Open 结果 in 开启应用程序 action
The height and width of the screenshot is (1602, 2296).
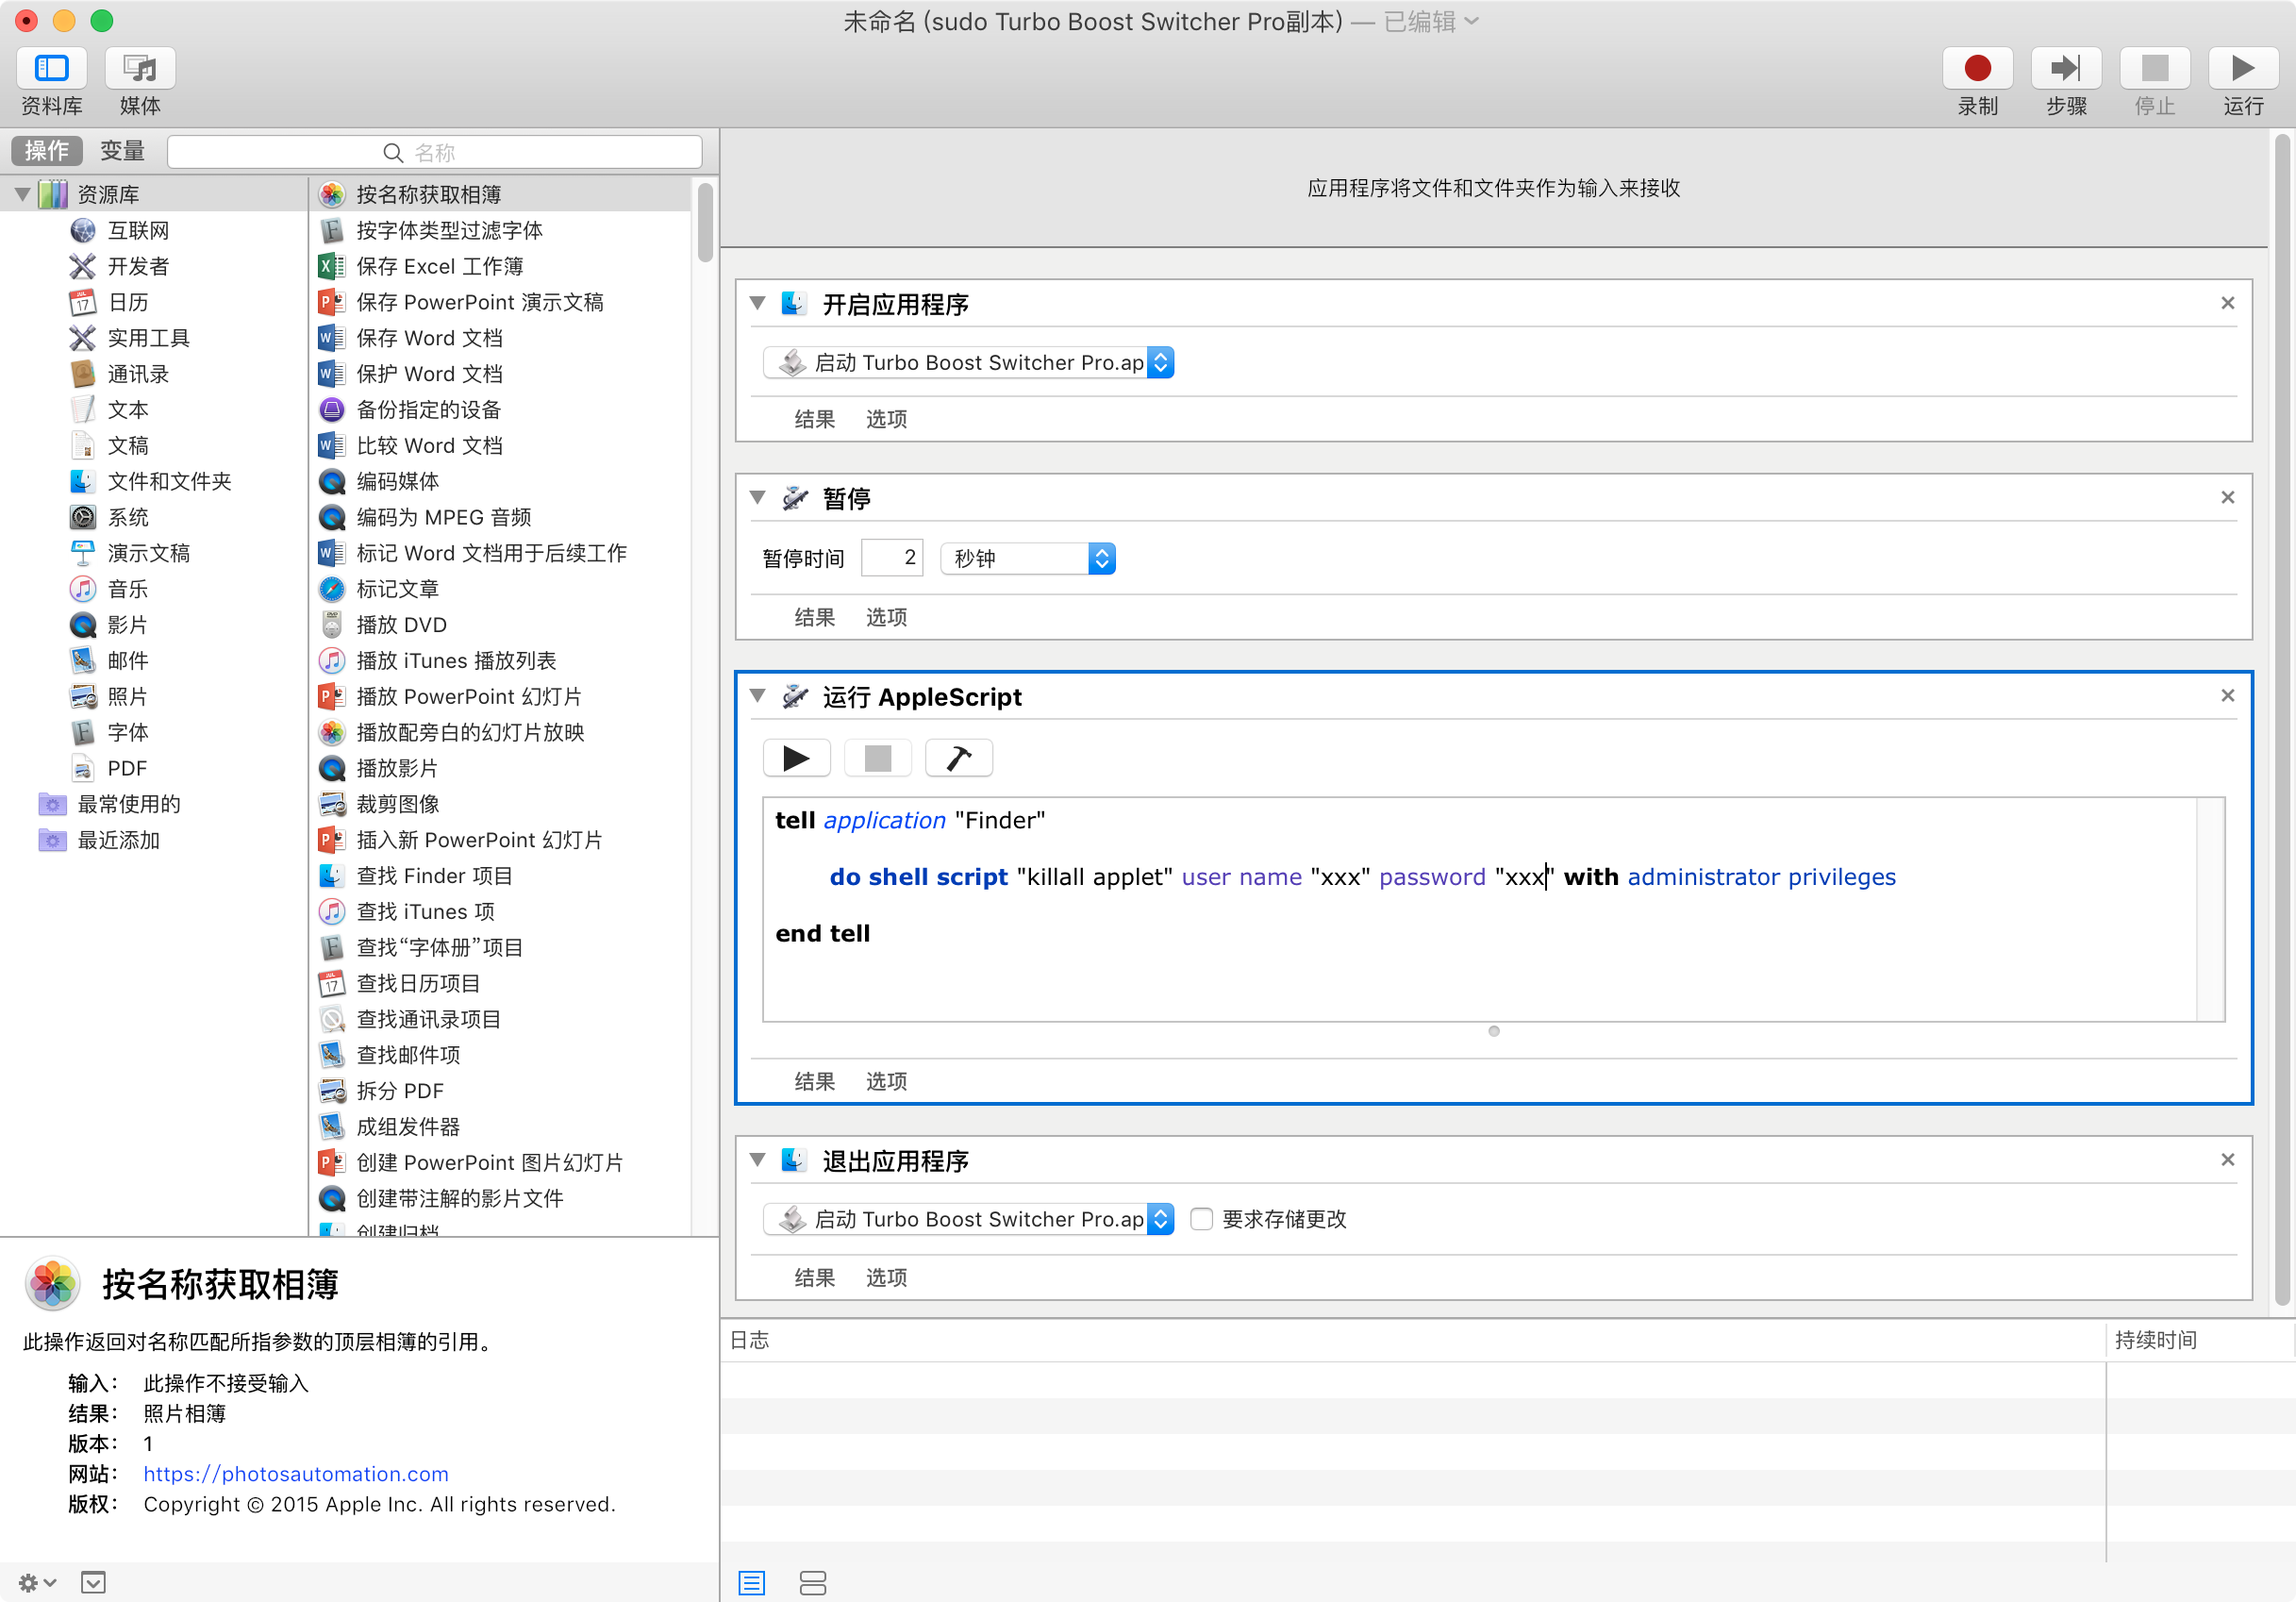coord(815,419)
